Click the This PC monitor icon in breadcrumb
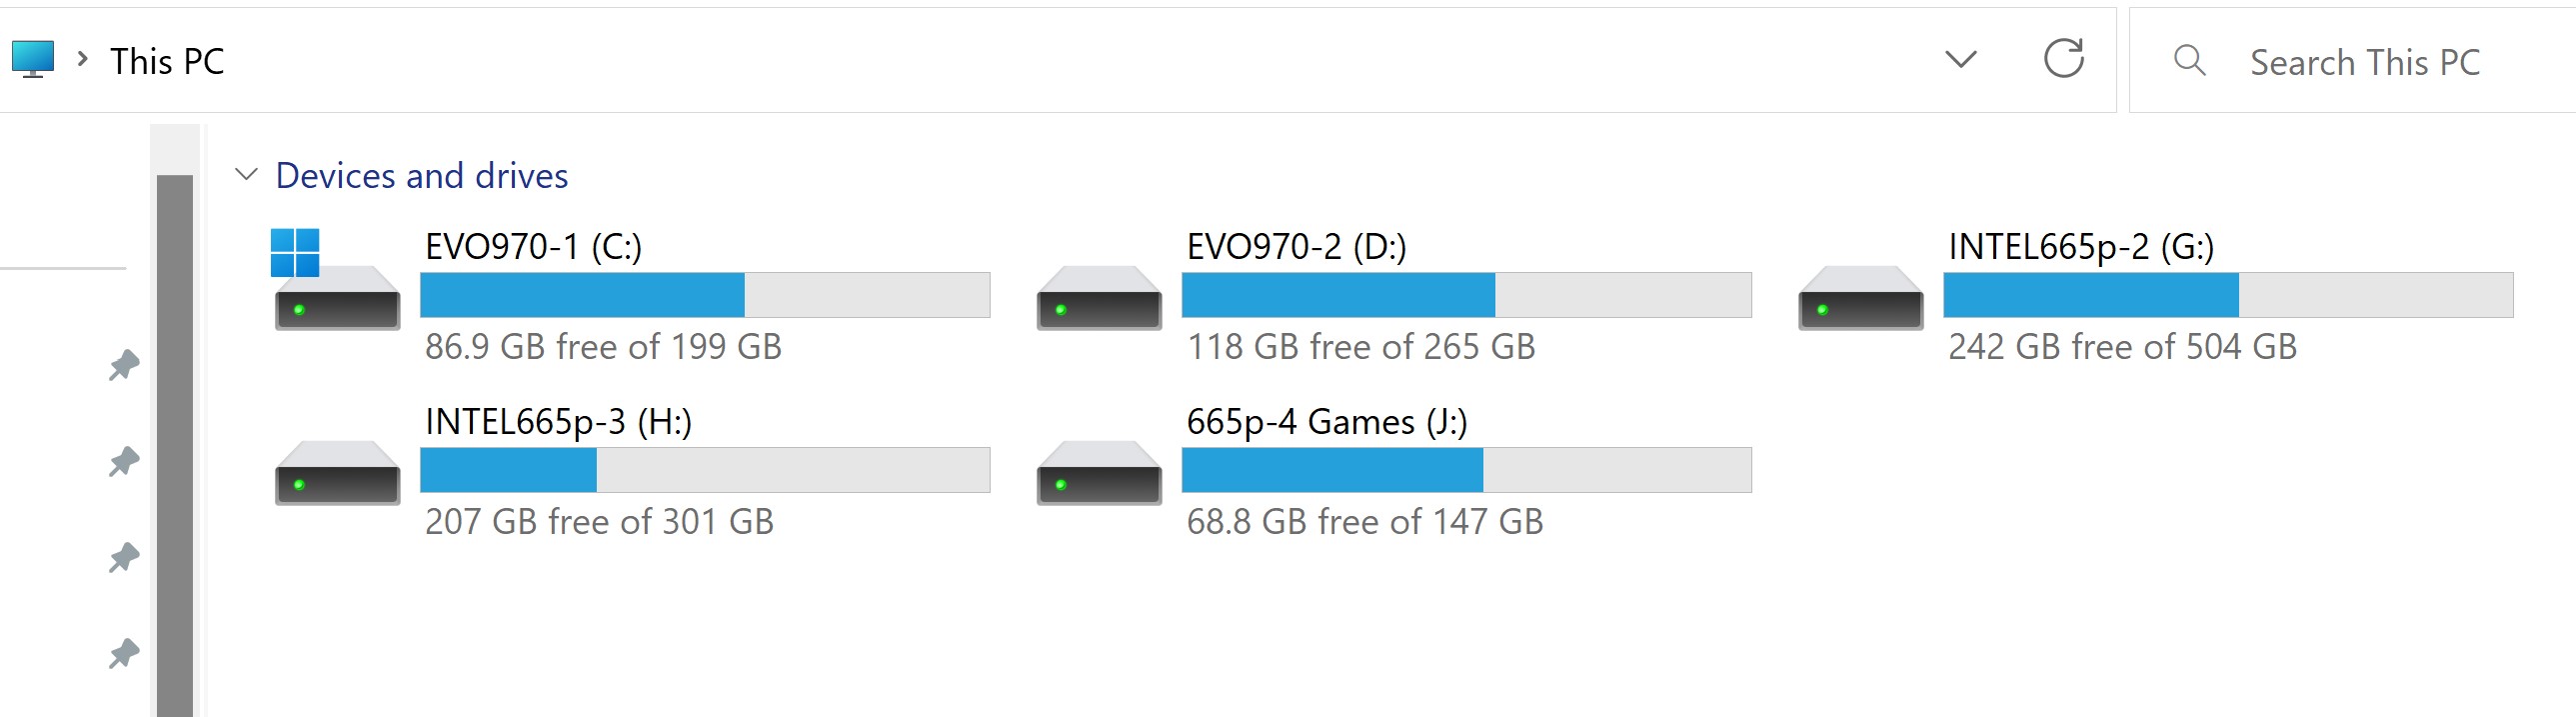The height and width of the screenshot is (717, 2576). tap(33, 58)
